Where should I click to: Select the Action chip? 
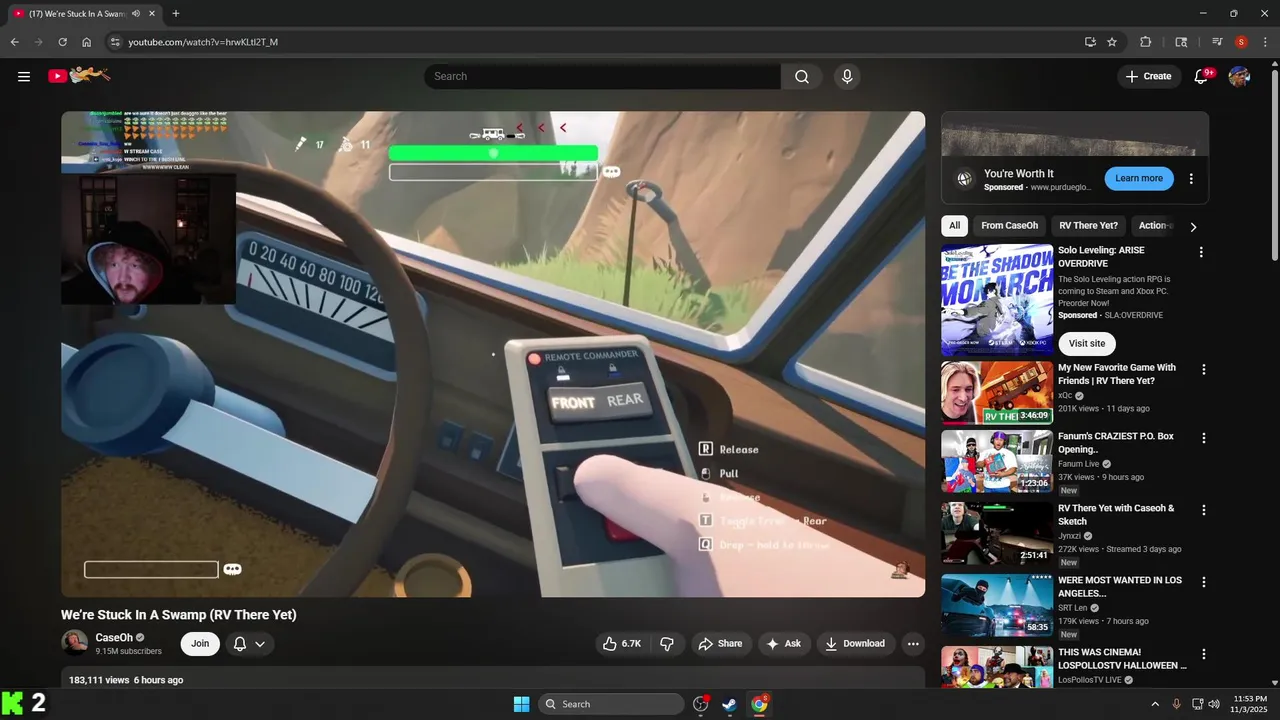click(x=1155, y=226)
